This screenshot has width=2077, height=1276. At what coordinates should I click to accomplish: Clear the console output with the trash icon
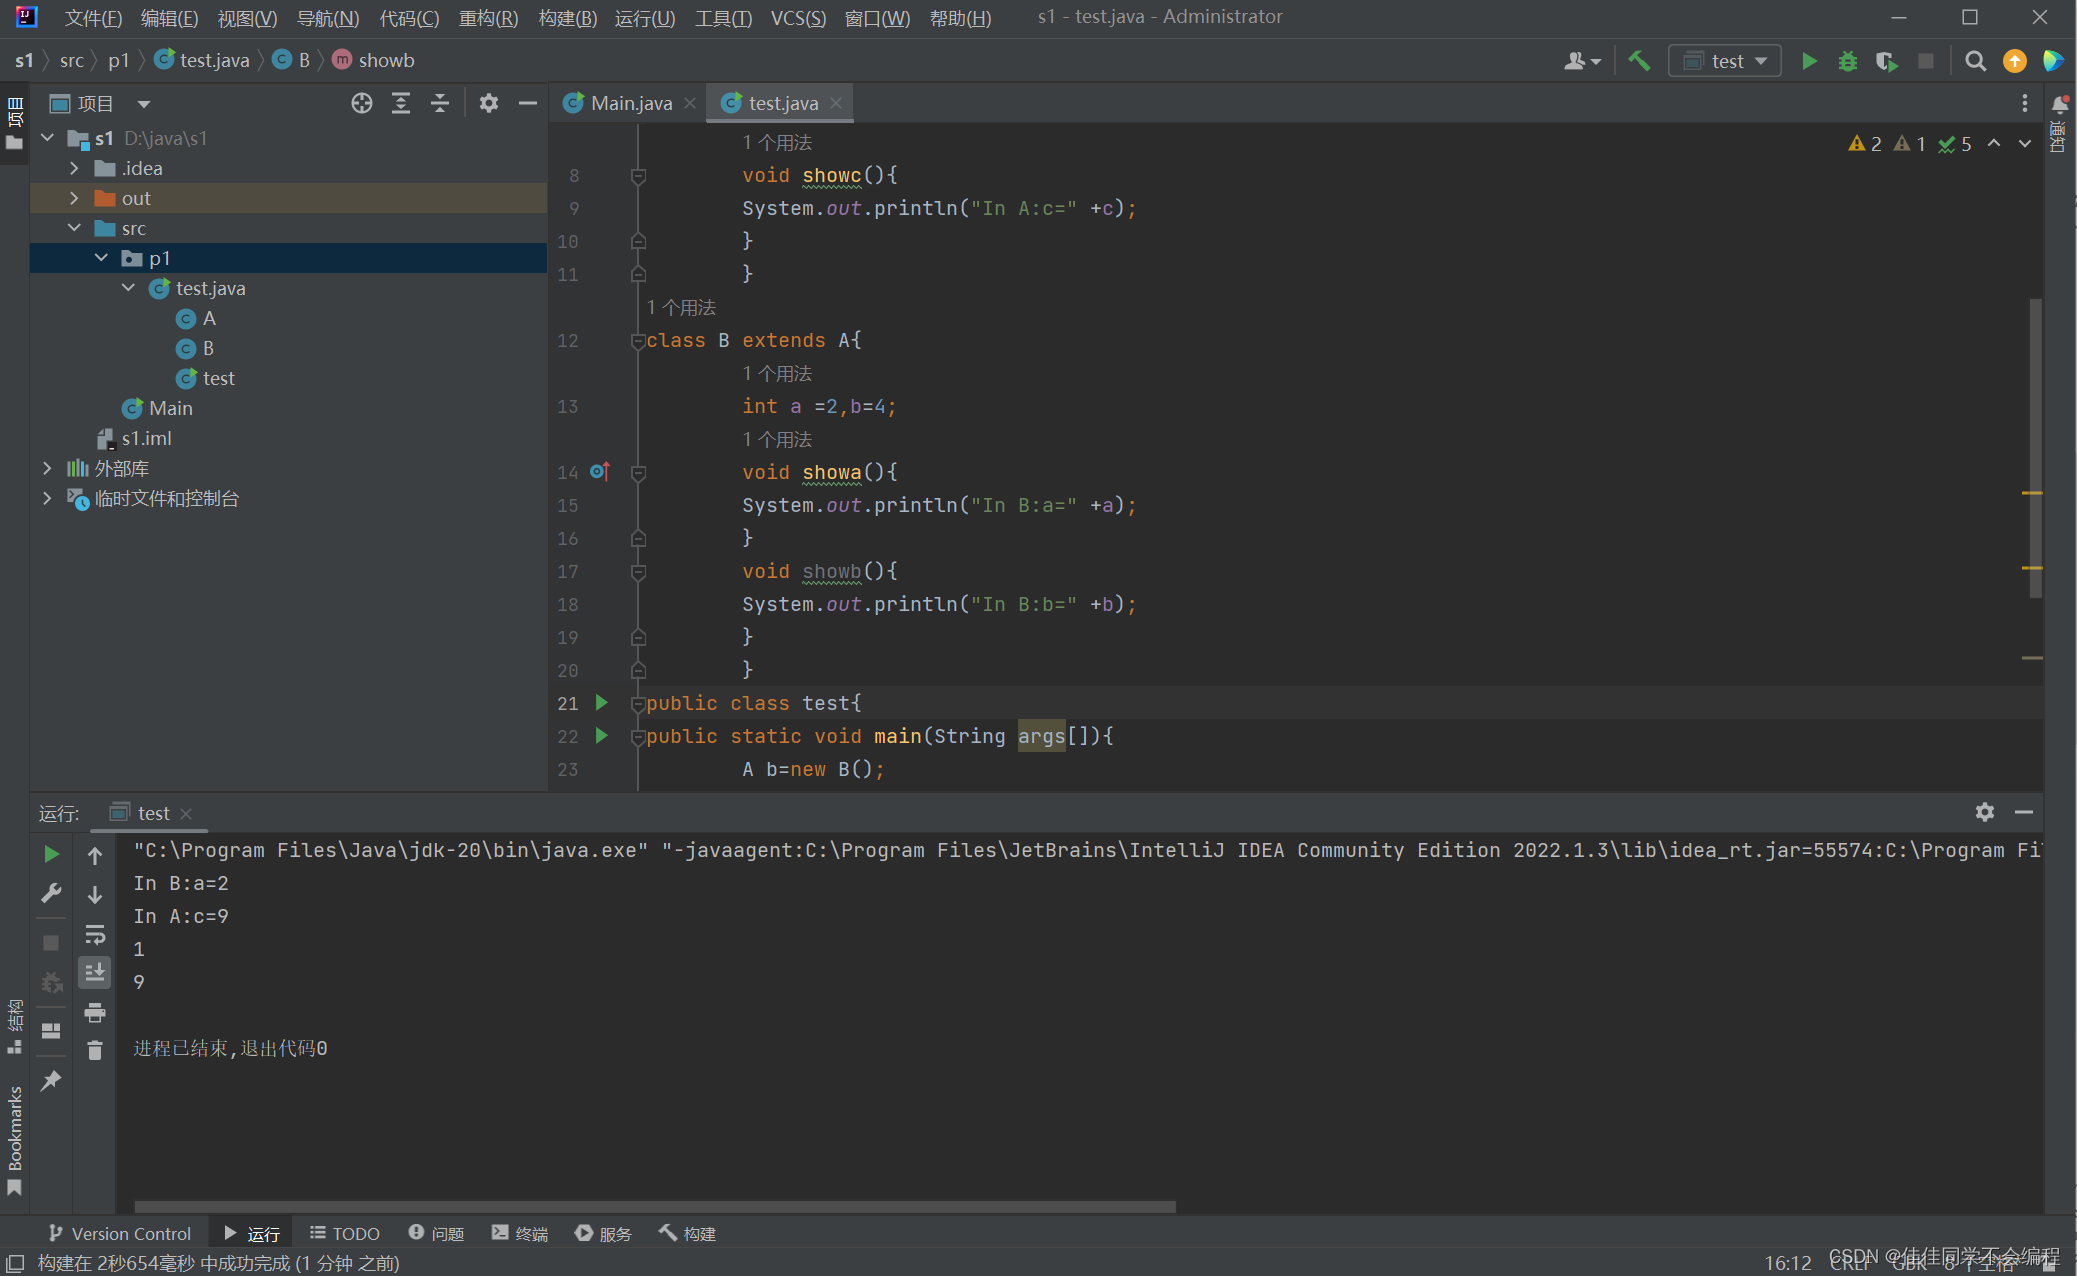coord(95,1050)
